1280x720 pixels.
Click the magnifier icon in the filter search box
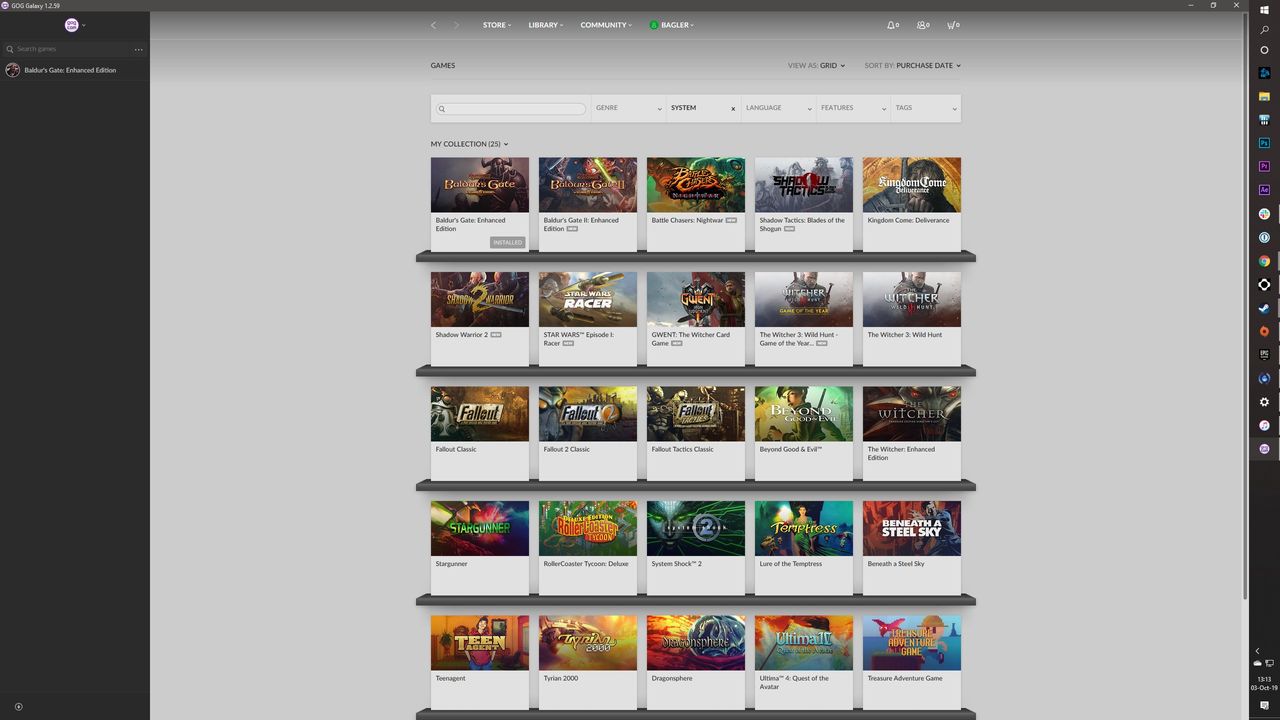(442, 109)
